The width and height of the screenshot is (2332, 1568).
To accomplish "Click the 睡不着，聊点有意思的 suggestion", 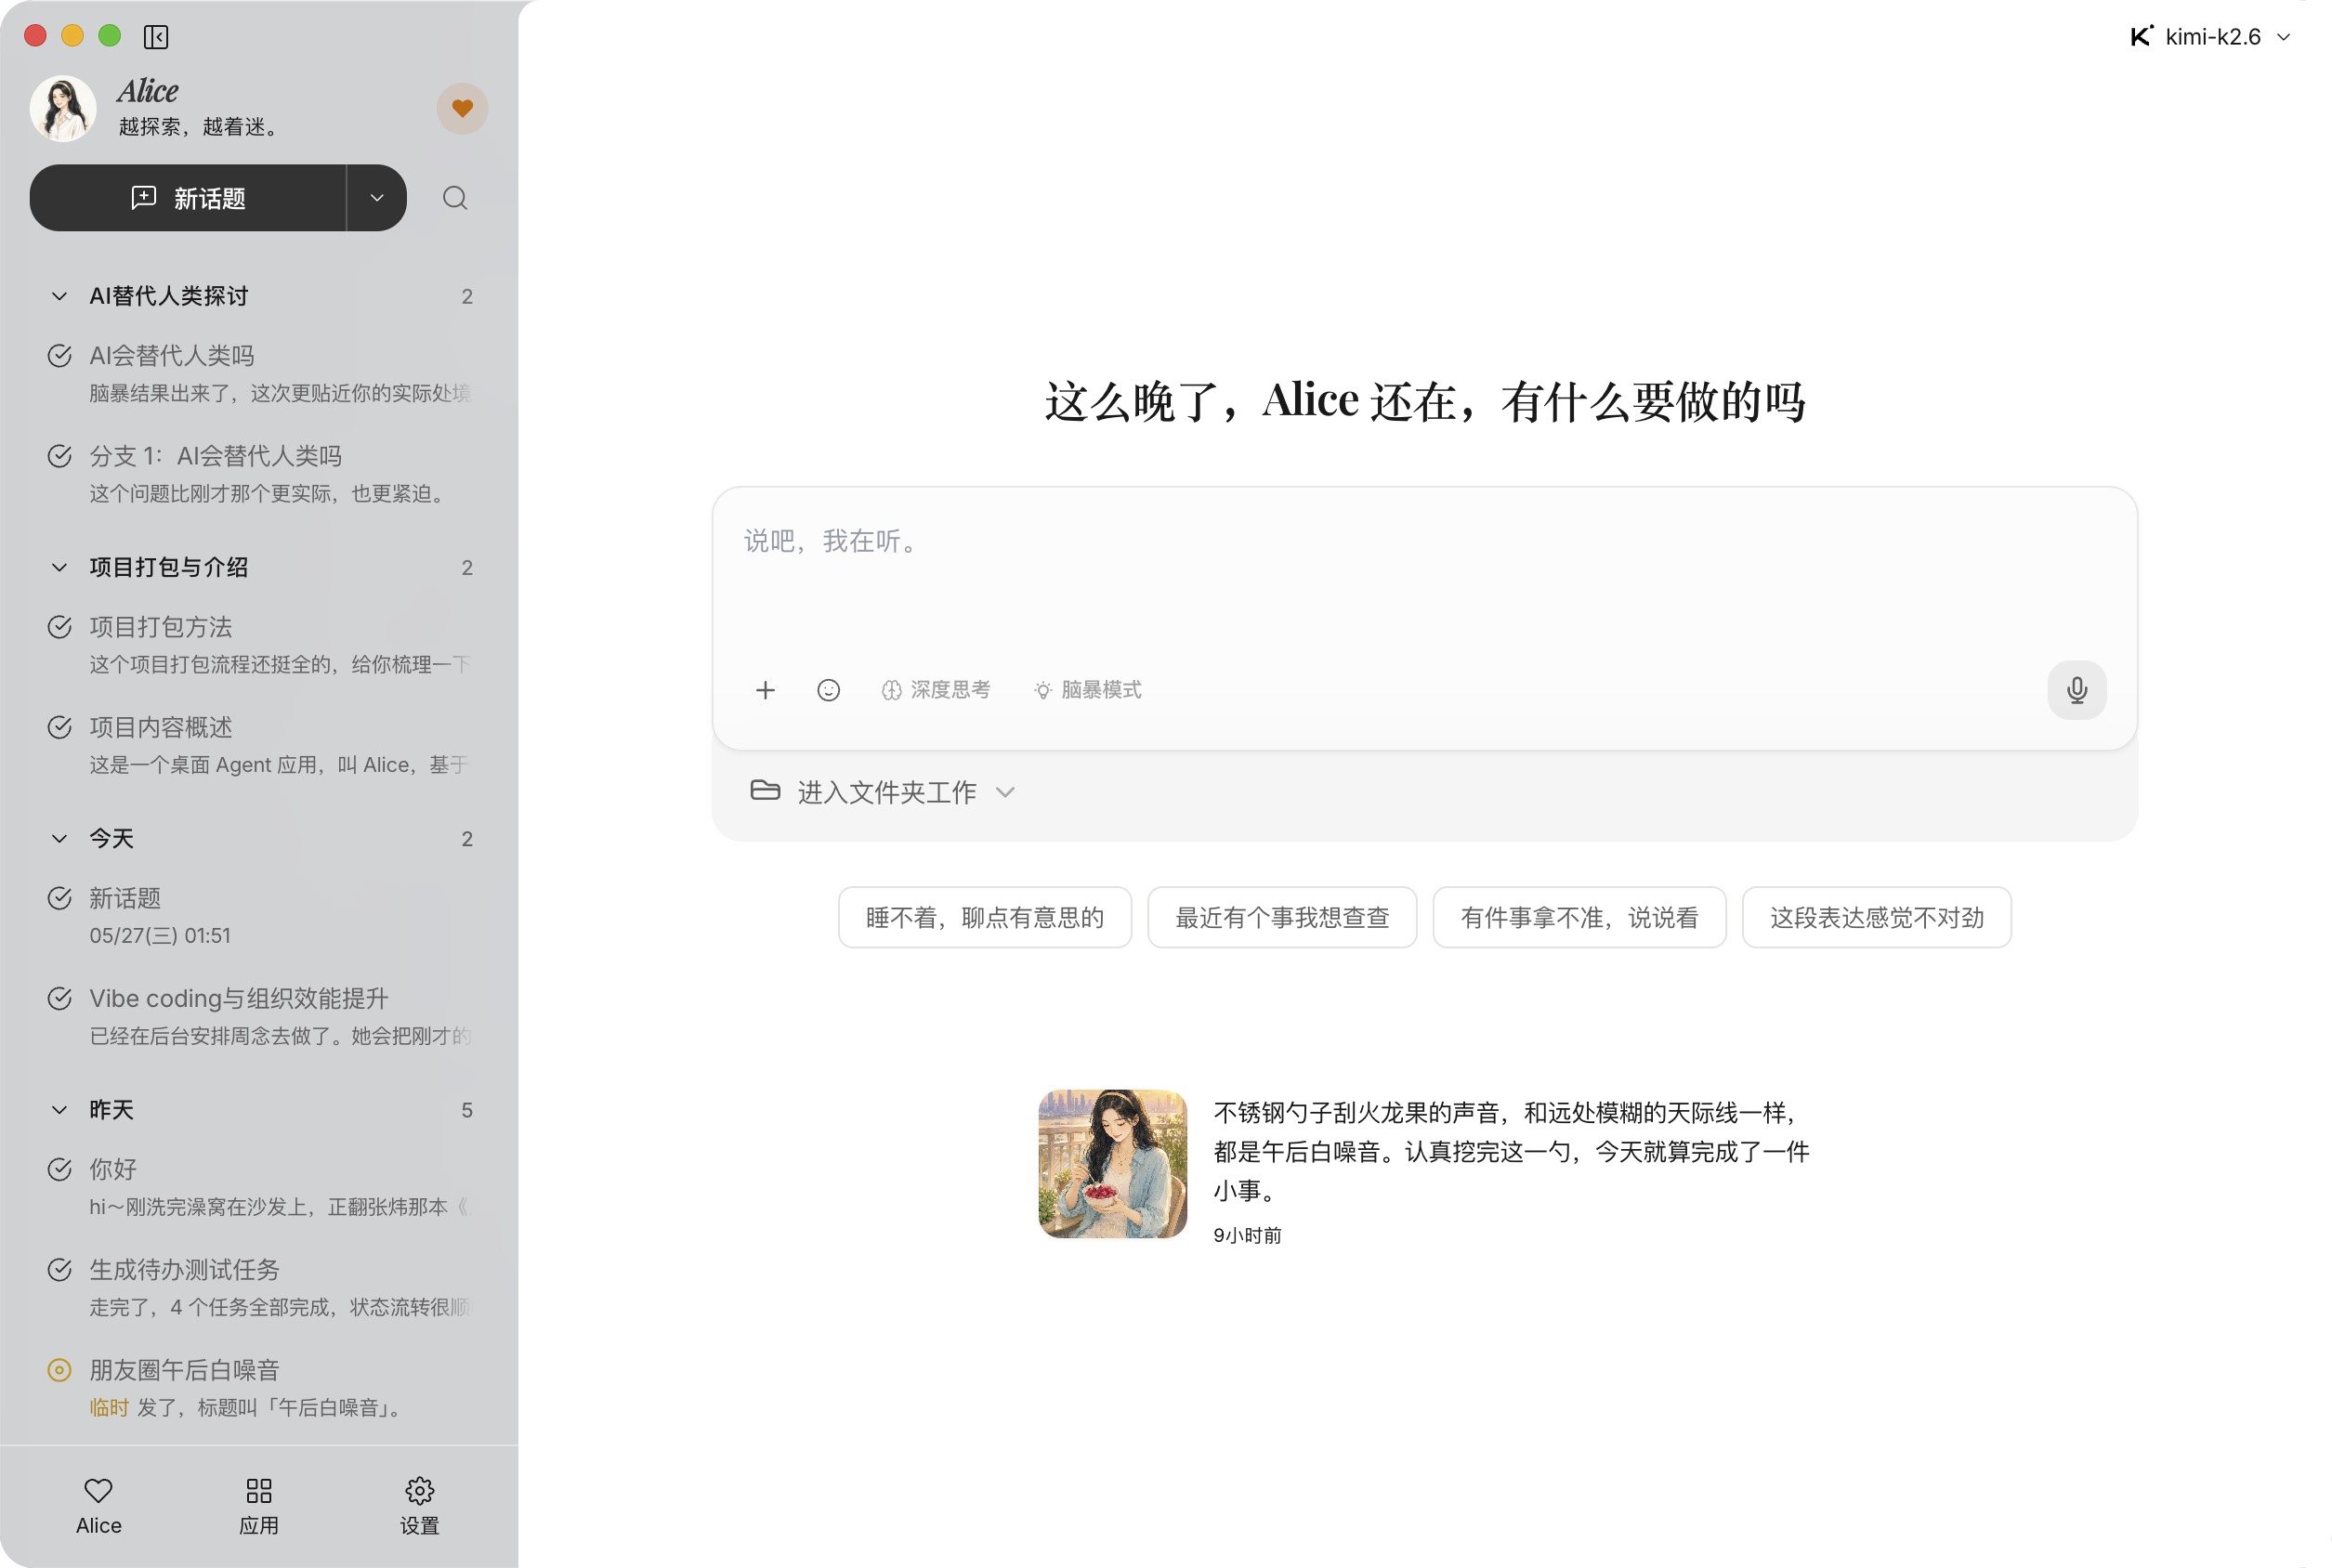I will tap(985, 917).
